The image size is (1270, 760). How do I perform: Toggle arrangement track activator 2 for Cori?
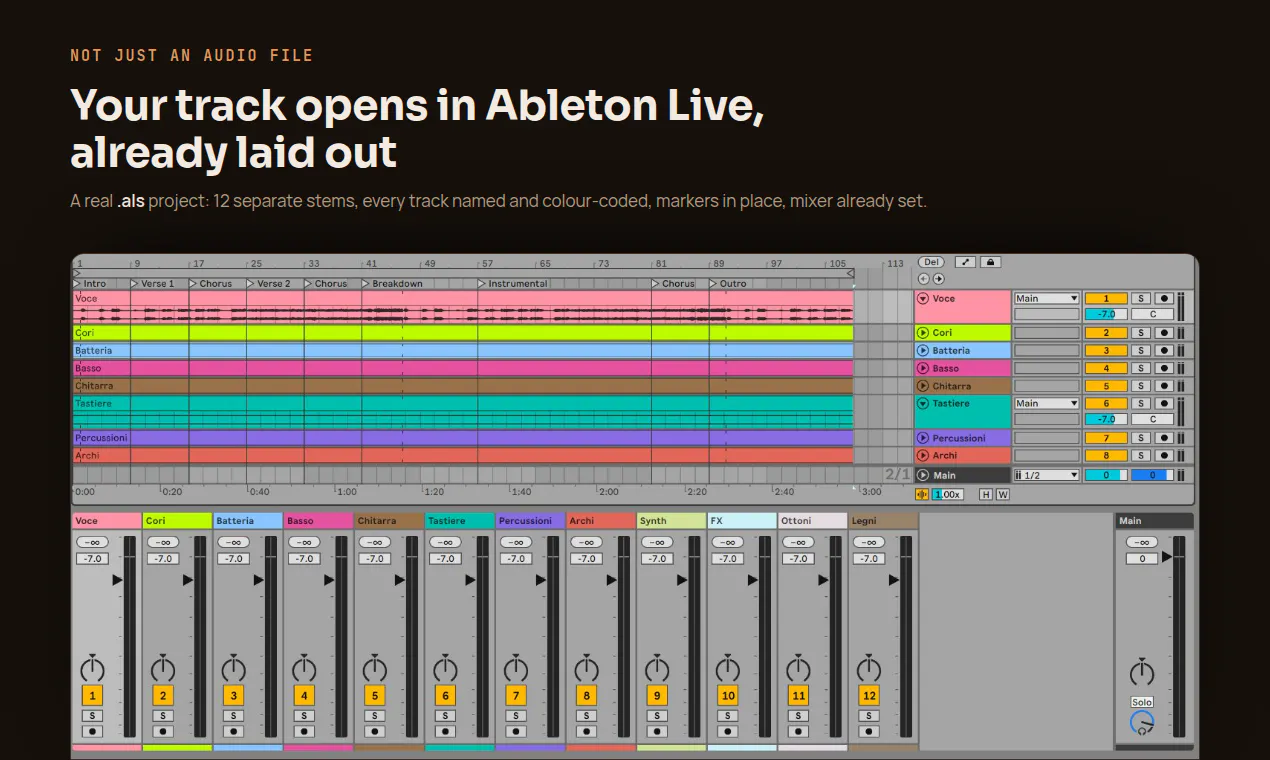tap(1106, 333)
